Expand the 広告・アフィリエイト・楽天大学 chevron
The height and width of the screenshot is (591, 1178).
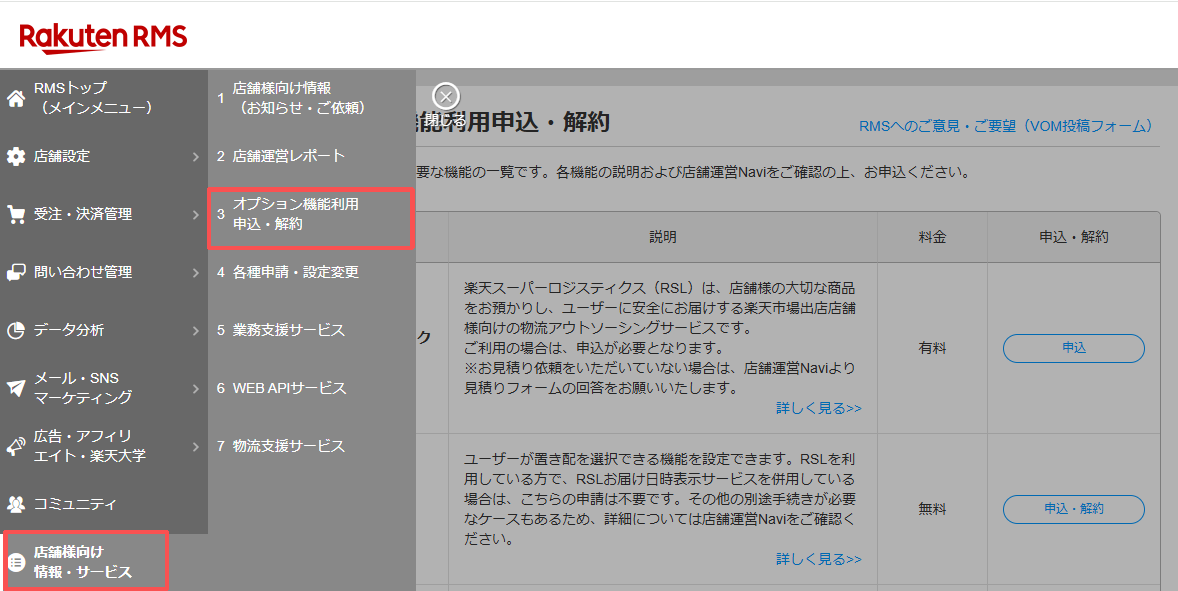pos(195,446)
